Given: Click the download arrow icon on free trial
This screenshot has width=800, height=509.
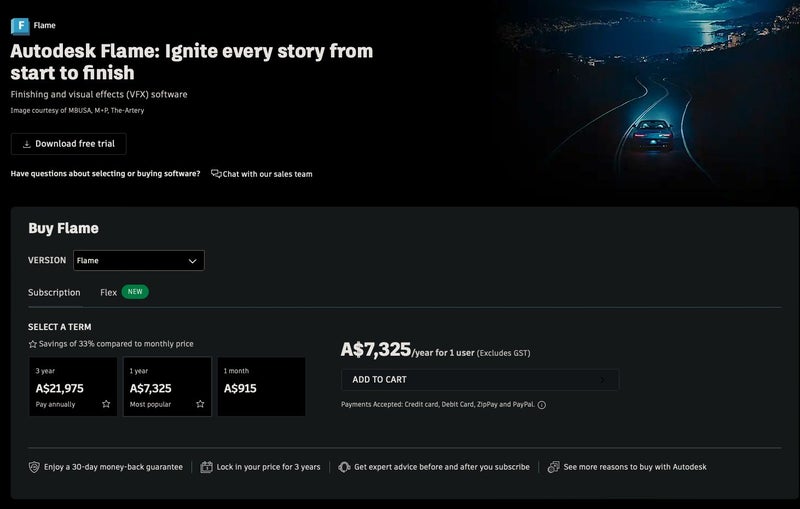Looking at the screenshot, I should pos(26,144).
